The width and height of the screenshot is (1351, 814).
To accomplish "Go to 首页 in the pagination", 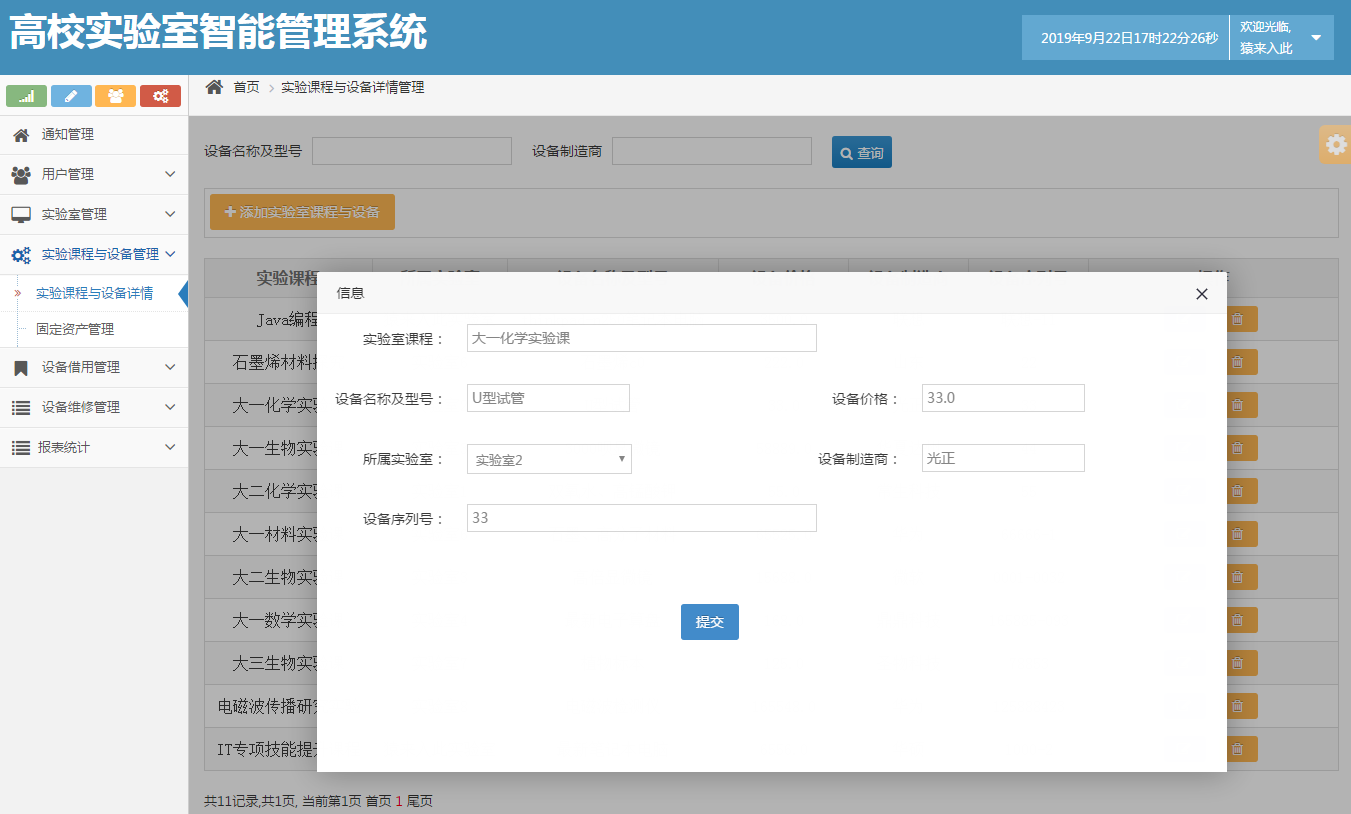I will click(378, 801).
